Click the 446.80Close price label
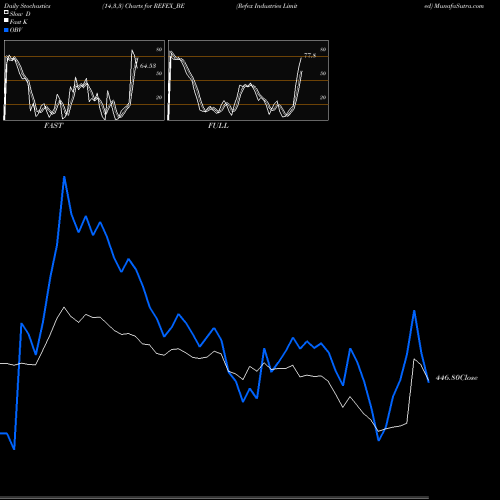 click(457, 378)
